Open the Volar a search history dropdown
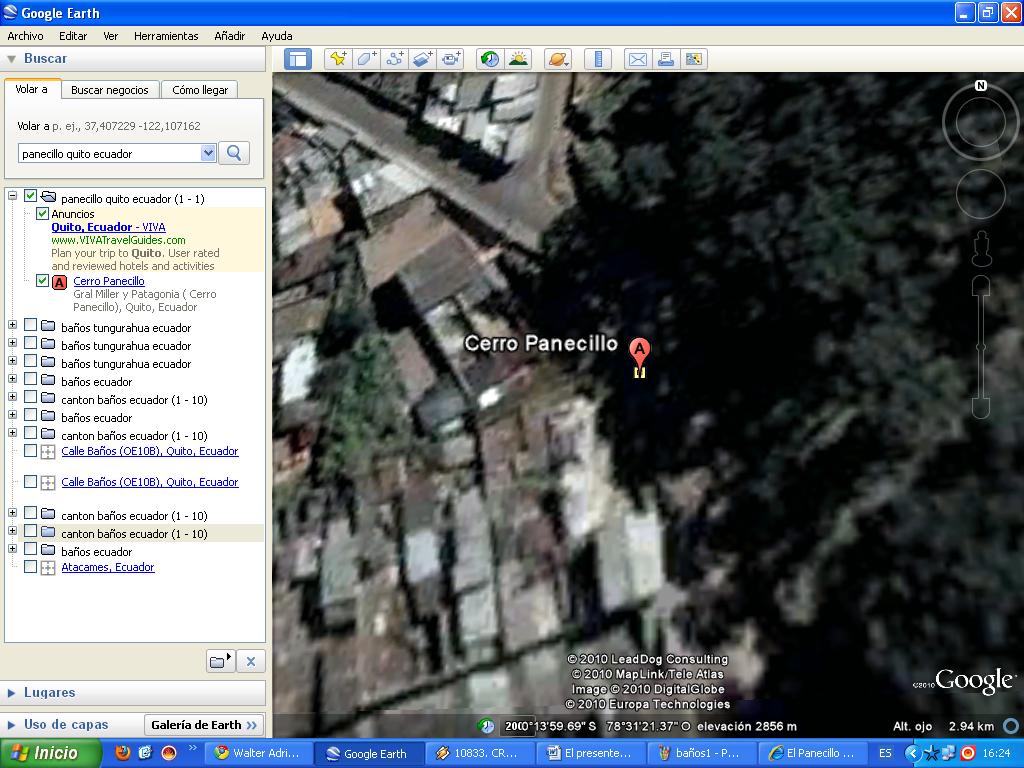Image resolution: width=1024 pixels, height=768 pixels. [206, 153]
